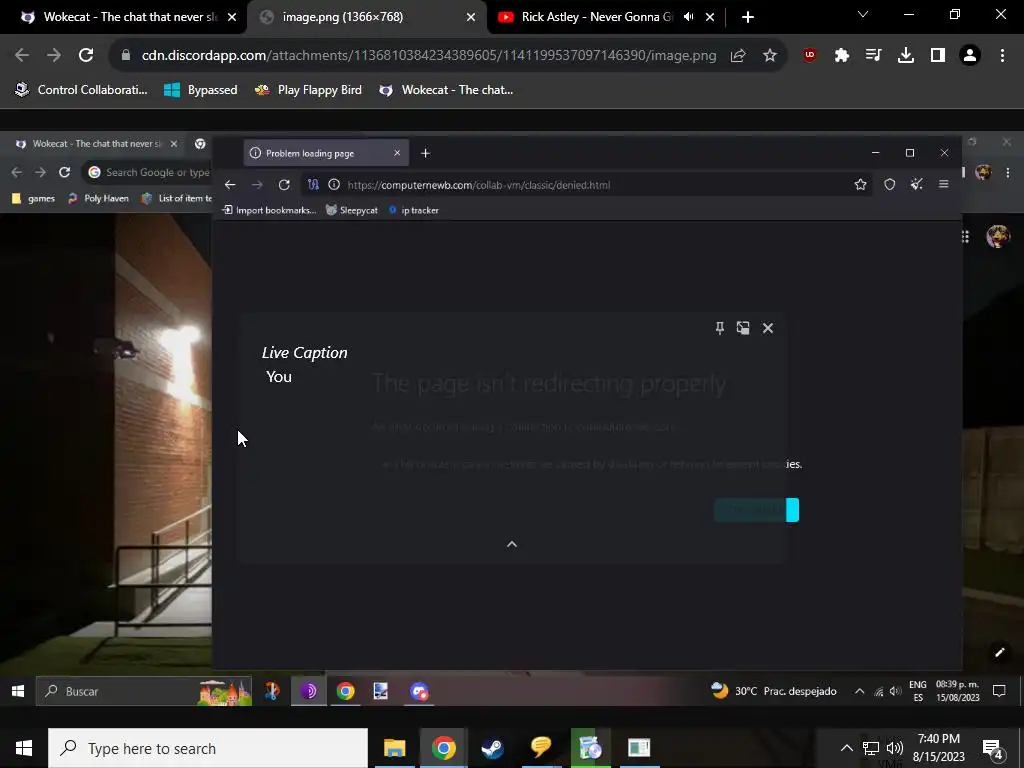Open the Play Flappy Bird bookmark
This screenshot has width=1024, height=768.
[308, 90]
